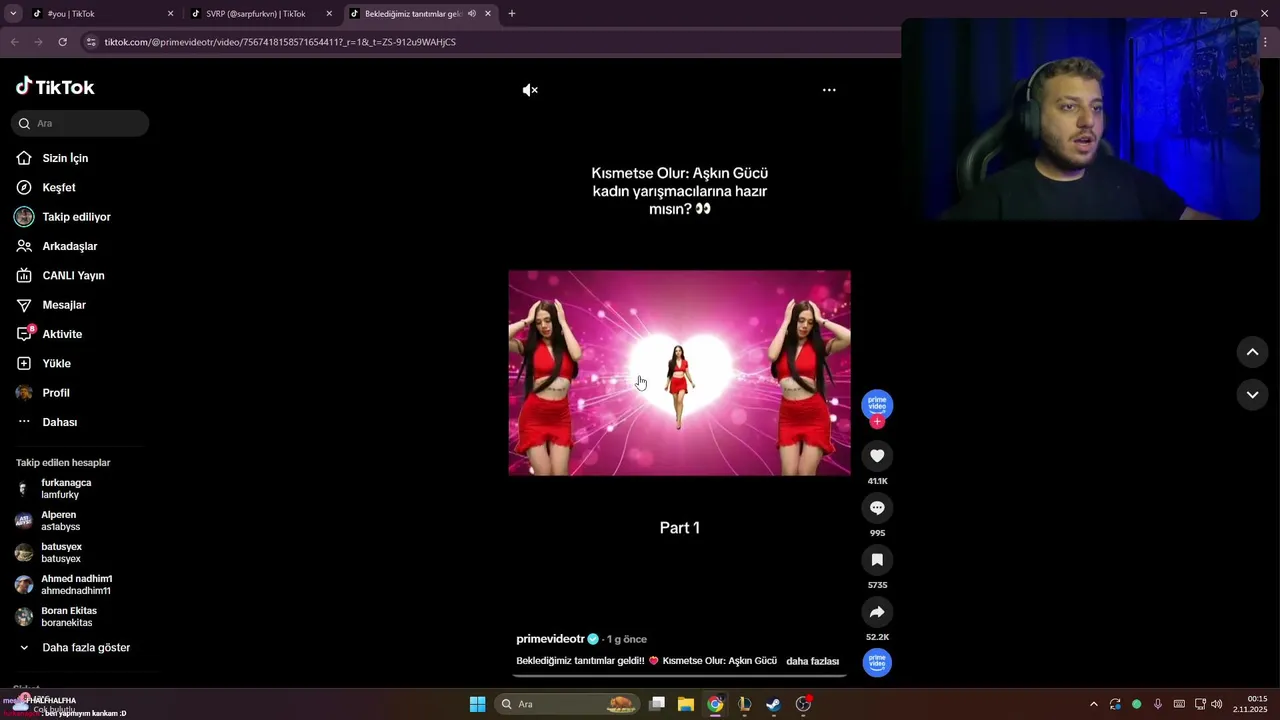Go to the previous video with the up chevron
This screenshot has width=1280, height=720.
(1252, 352)
